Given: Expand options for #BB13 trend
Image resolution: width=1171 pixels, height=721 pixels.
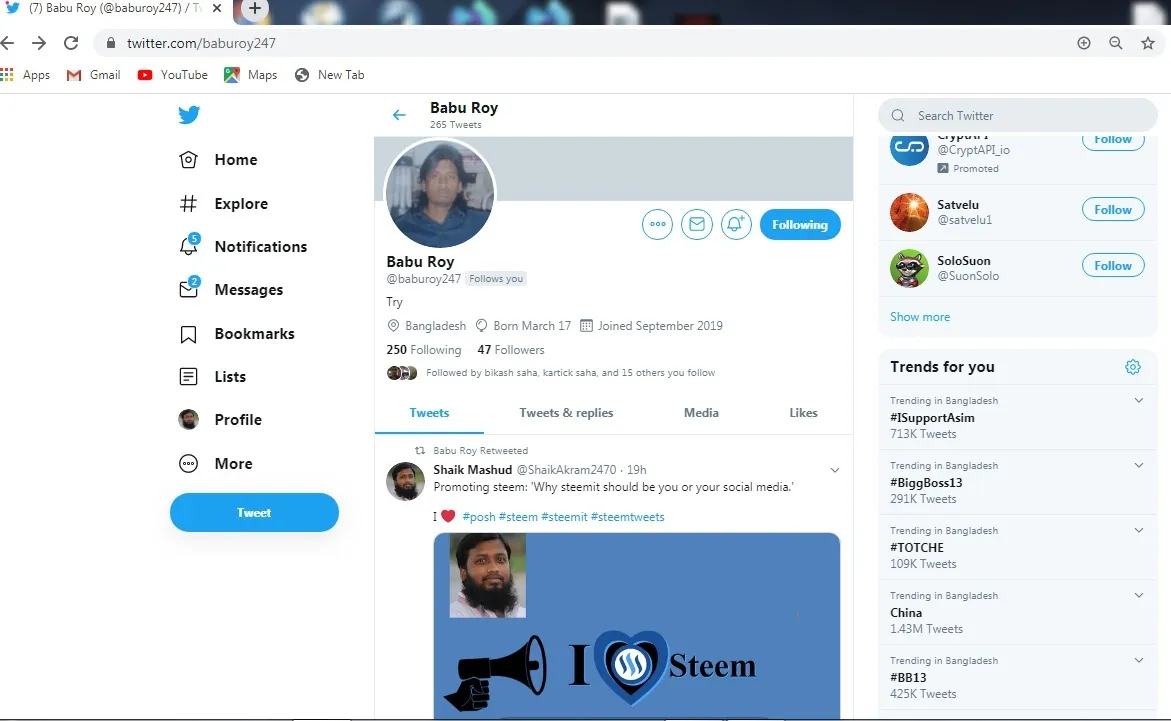Looking at the screenshot, I should click(x=1139, y=660).
